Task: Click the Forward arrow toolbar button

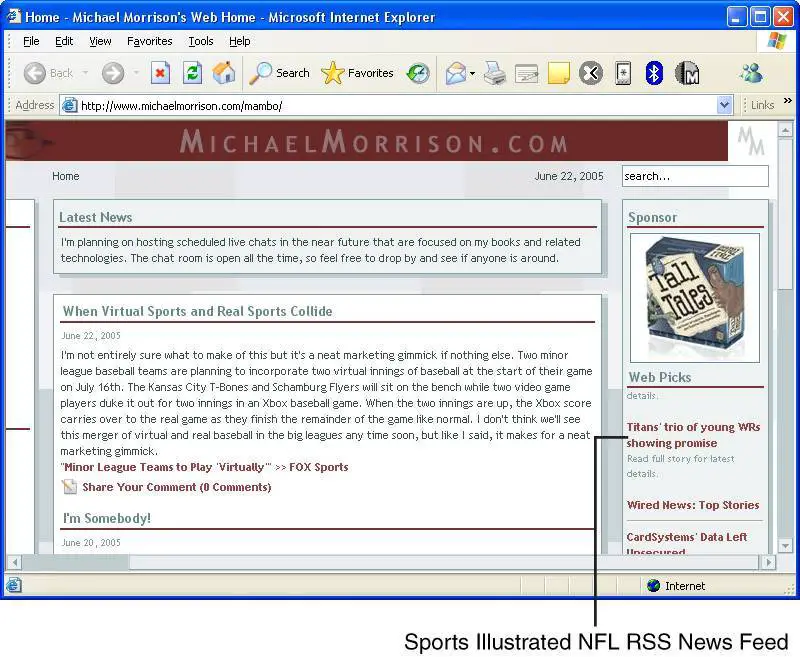Action: pyautogui.click(x=113, y=73)
